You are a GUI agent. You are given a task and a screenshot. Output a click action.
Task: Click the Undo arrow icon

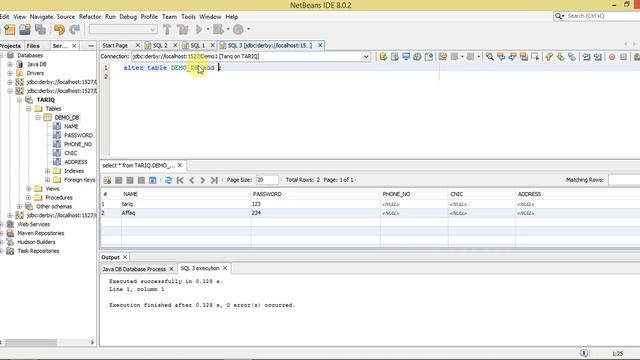pos(60,29)
